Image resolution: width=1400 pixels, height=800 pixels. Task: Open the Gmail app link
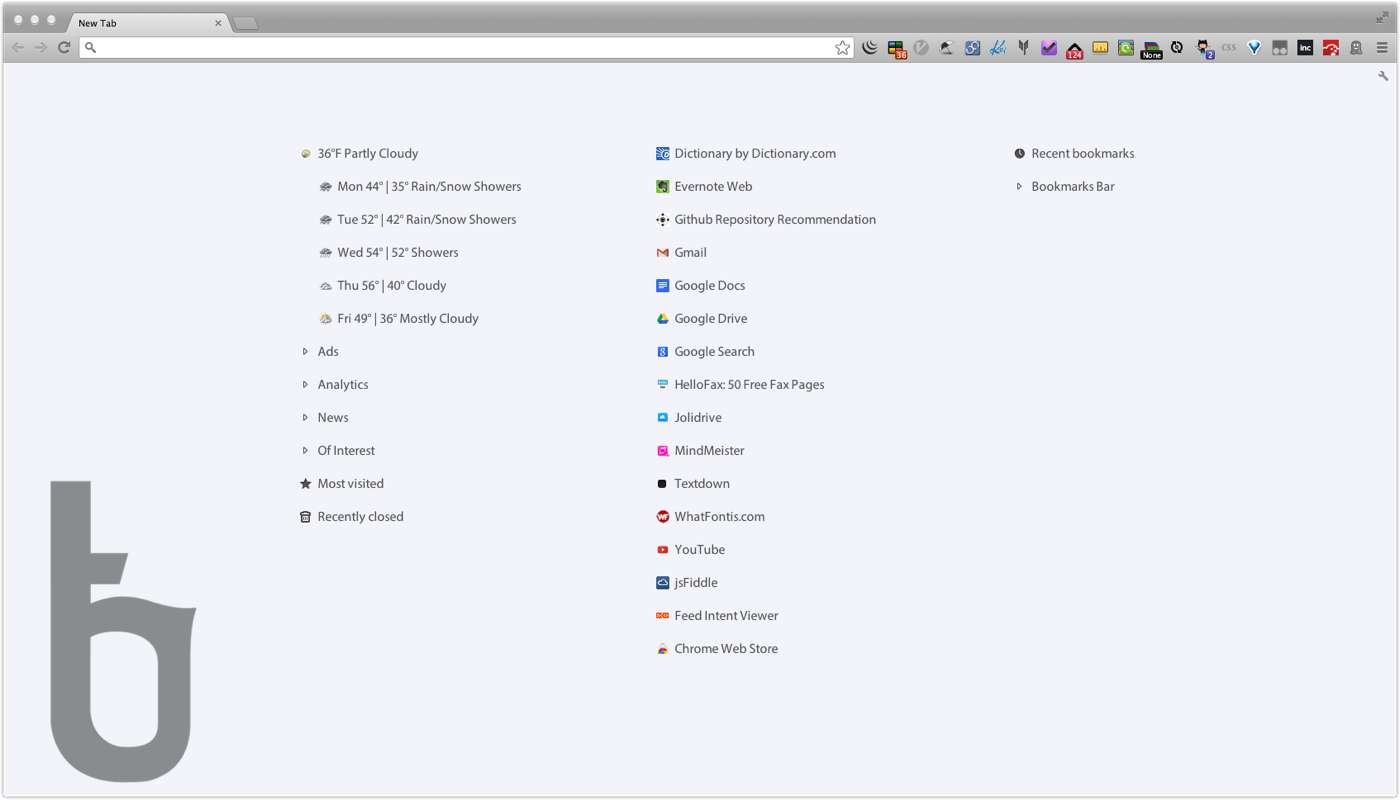[x=690, y=252]
